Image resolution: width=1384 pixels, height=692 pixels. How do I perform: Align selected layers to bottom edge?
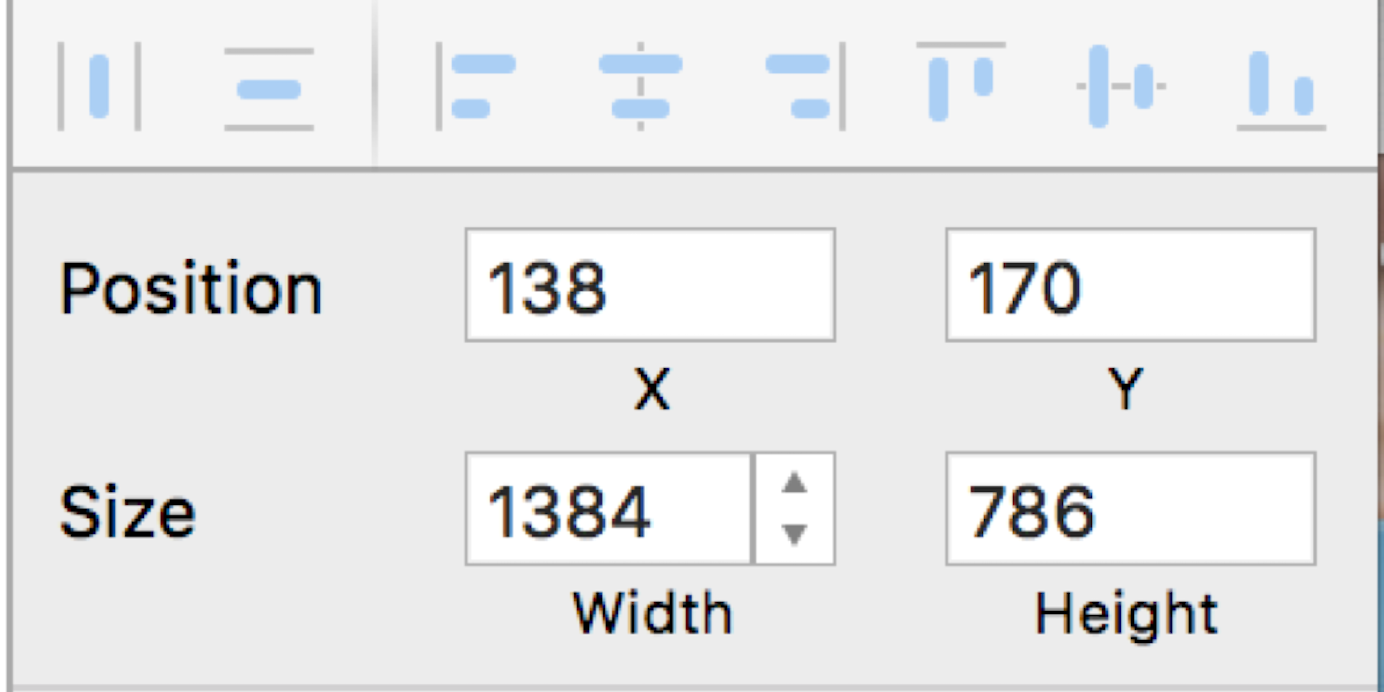point(1281,90)
